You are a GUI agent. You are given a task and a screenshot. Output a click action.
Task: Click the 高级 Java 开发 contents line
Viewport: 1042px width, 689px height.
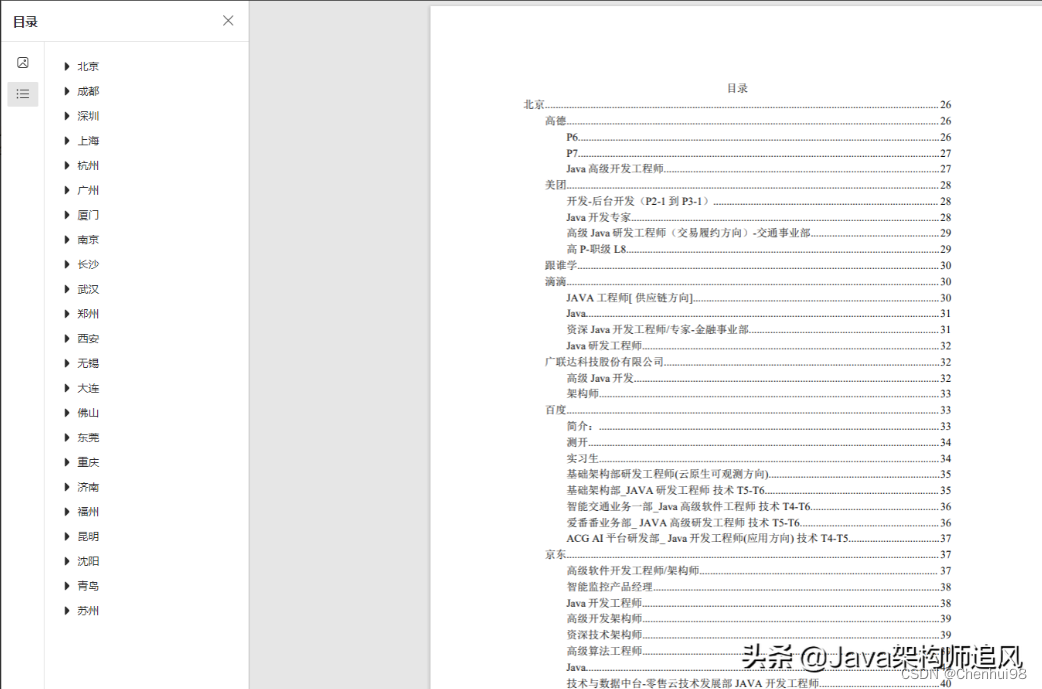click(x=758, y=378)
